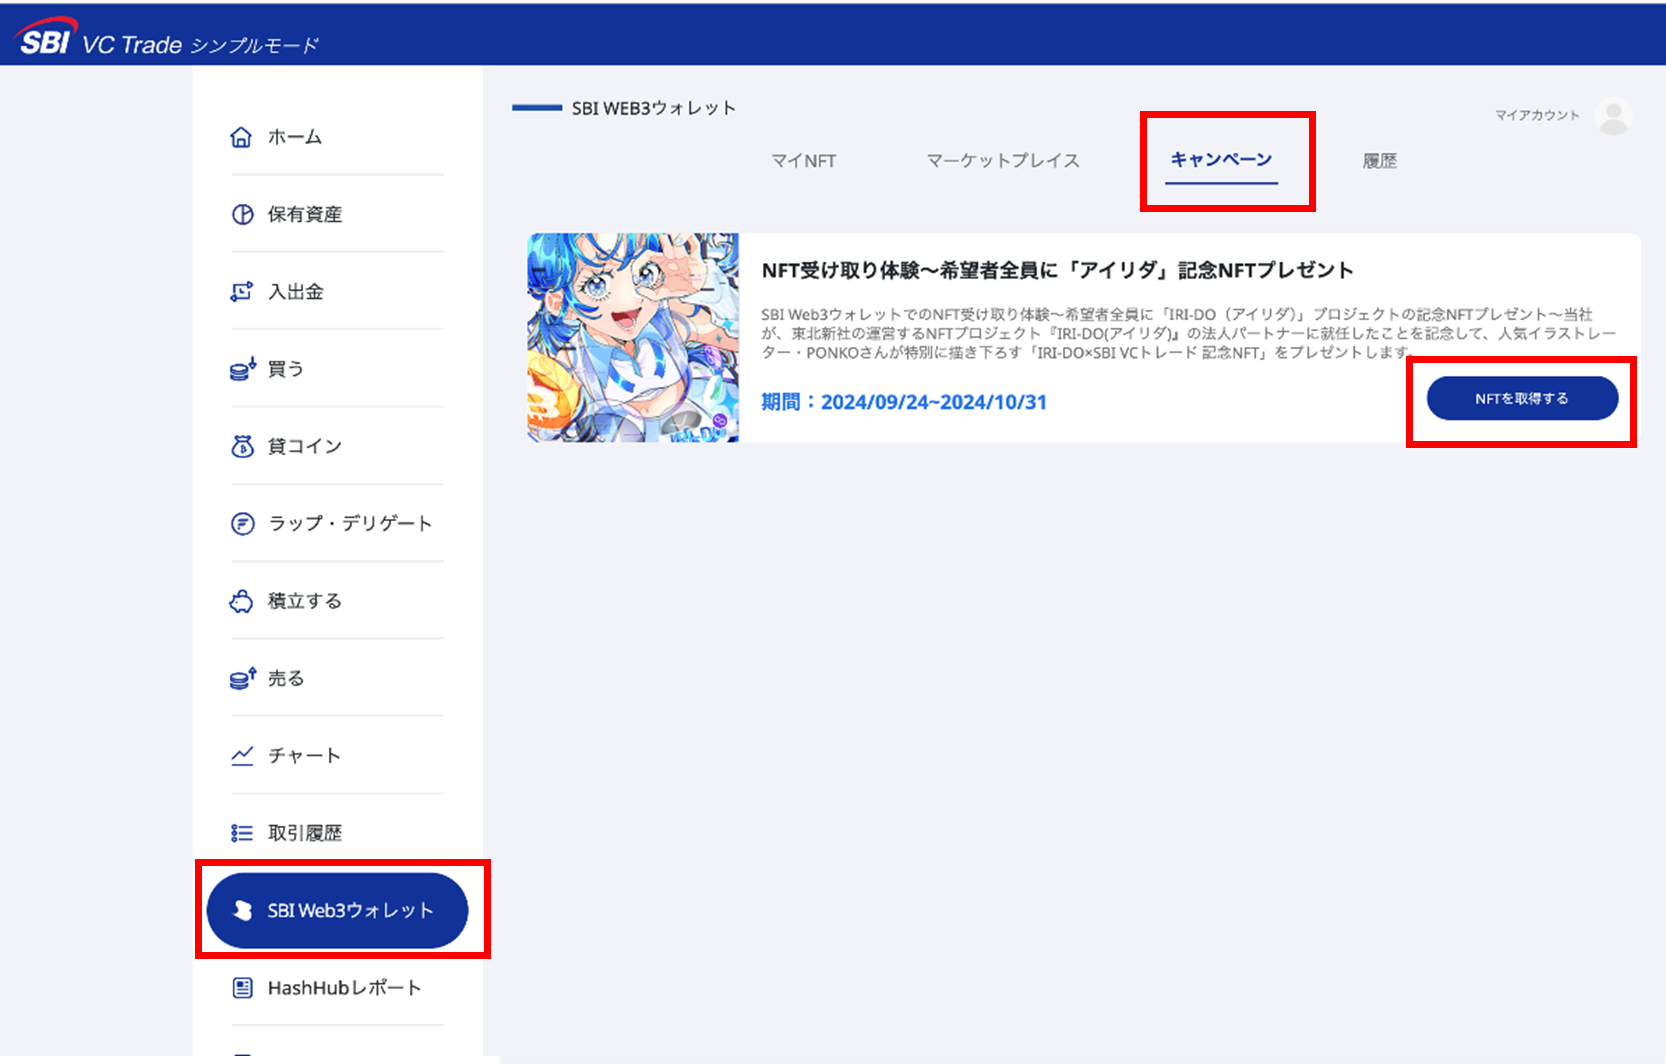The height and width of the screenshot is (1064, 1666).
Task: Click the 入出金 deposit icon
Action: point(241,291)
